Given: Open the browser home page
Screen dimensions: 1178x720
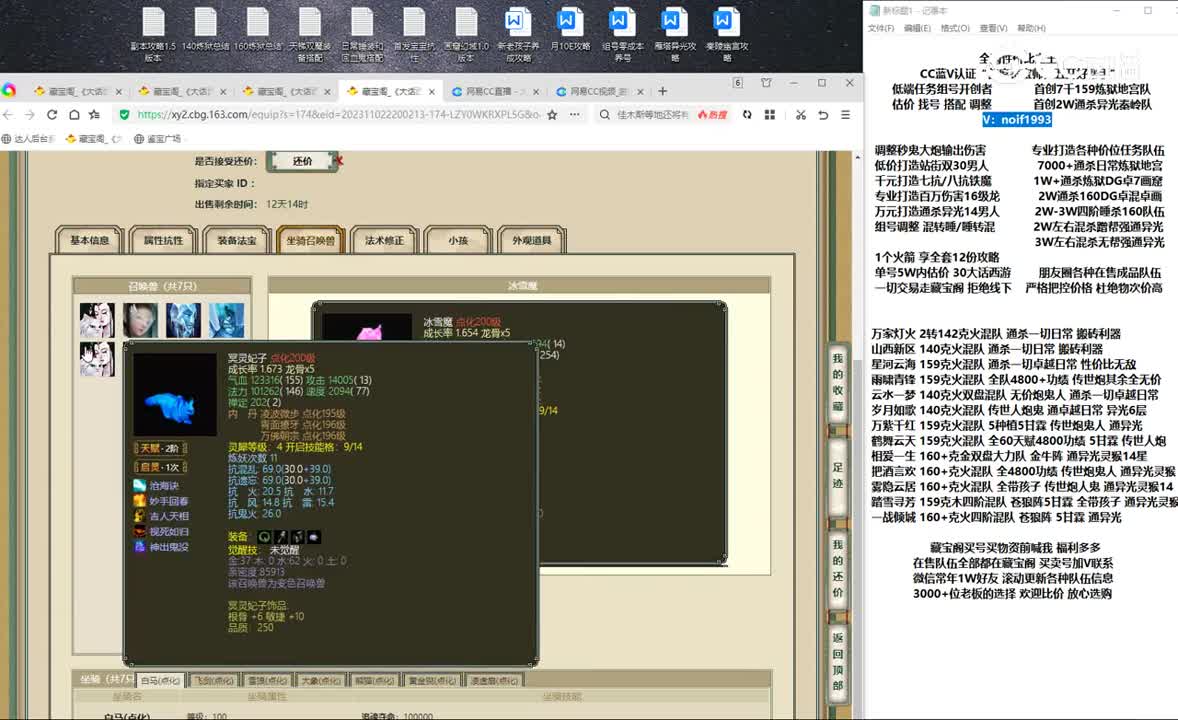Looking at the screenshot, I should 74,115.
